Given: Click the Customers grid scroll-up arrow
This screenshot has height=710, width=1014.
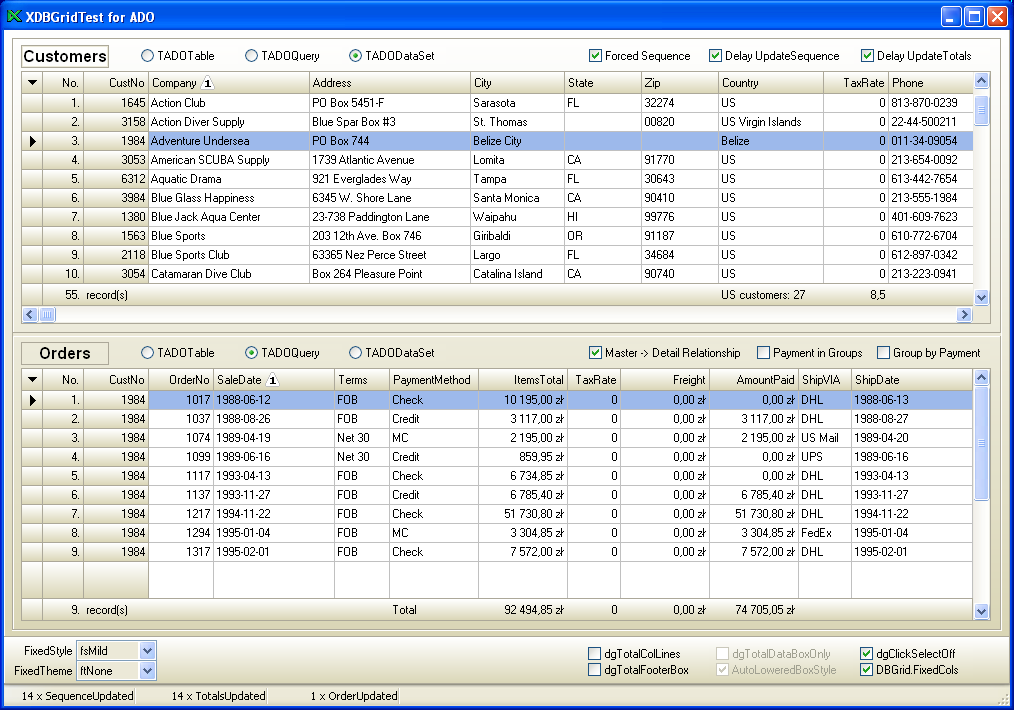Looking at the screenshot, I should click(981, 82).
